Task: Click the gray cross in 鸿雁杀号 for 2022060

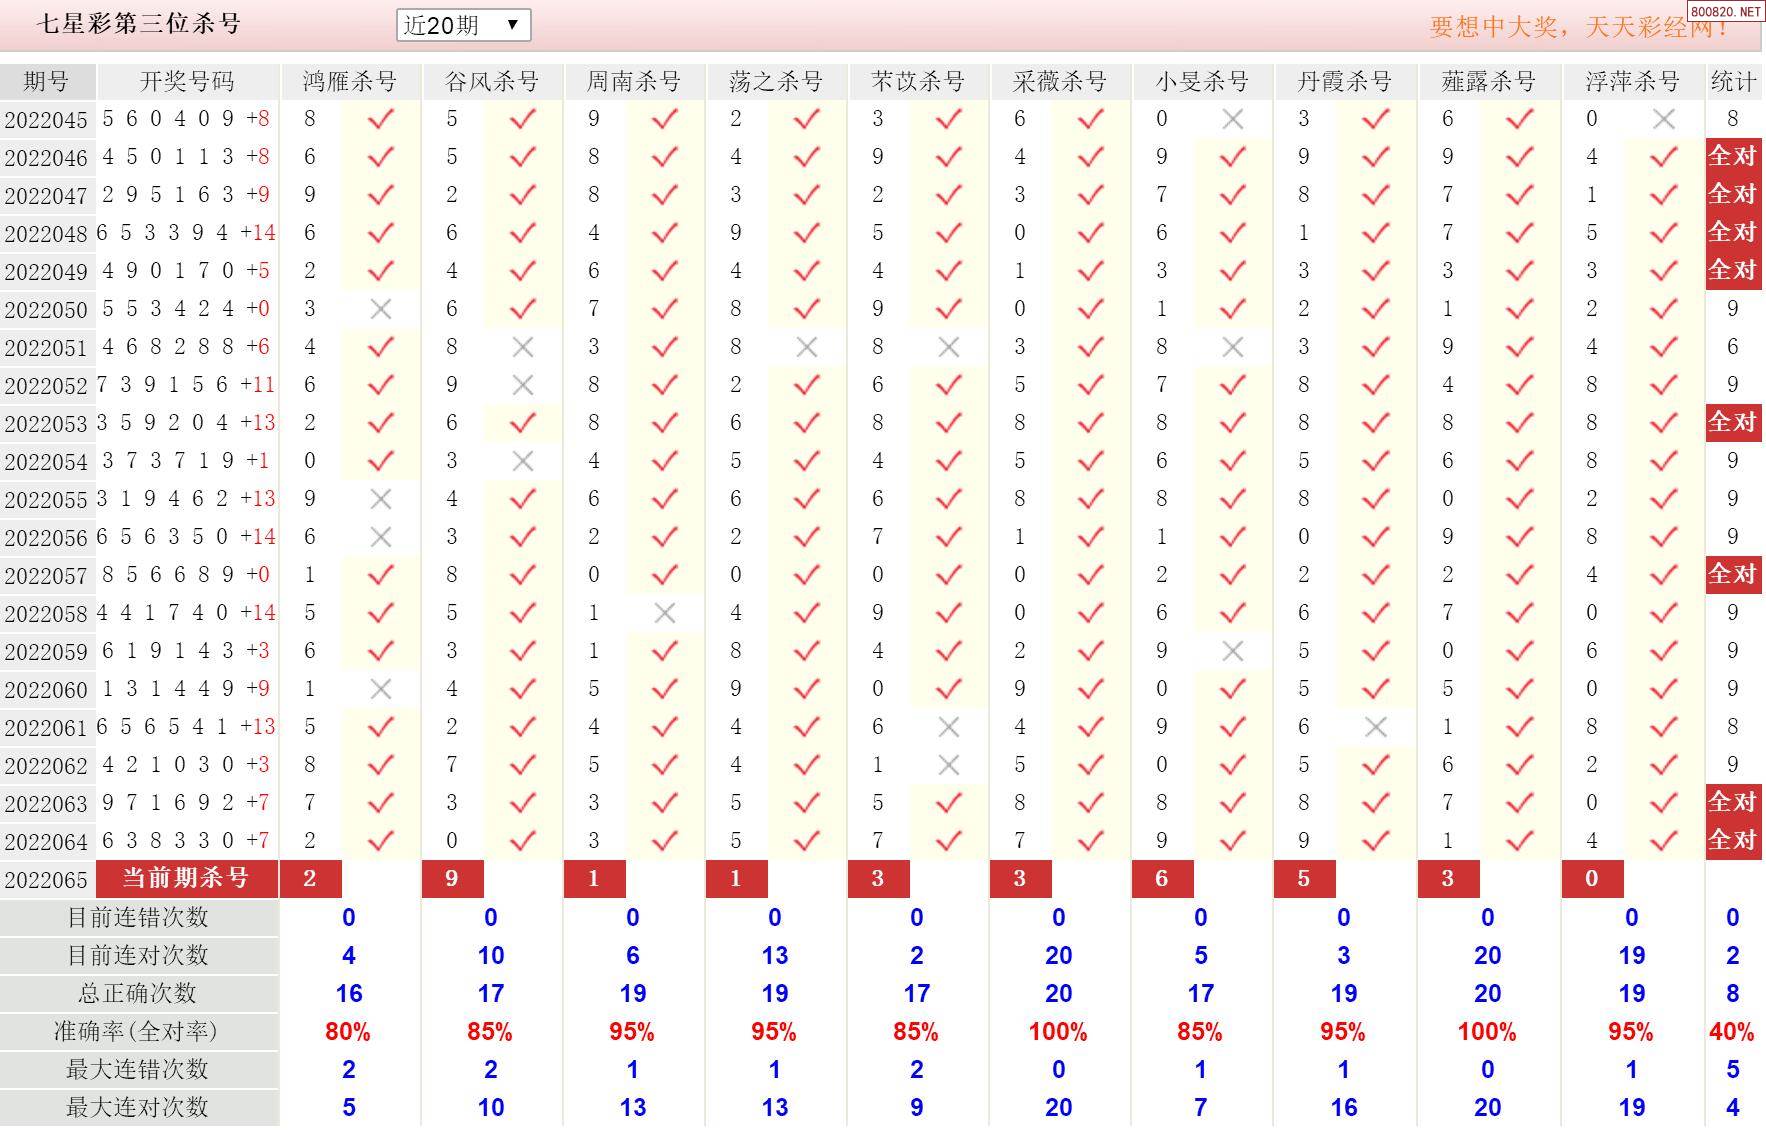Action: pyautogui.click(x=380, y=689)
